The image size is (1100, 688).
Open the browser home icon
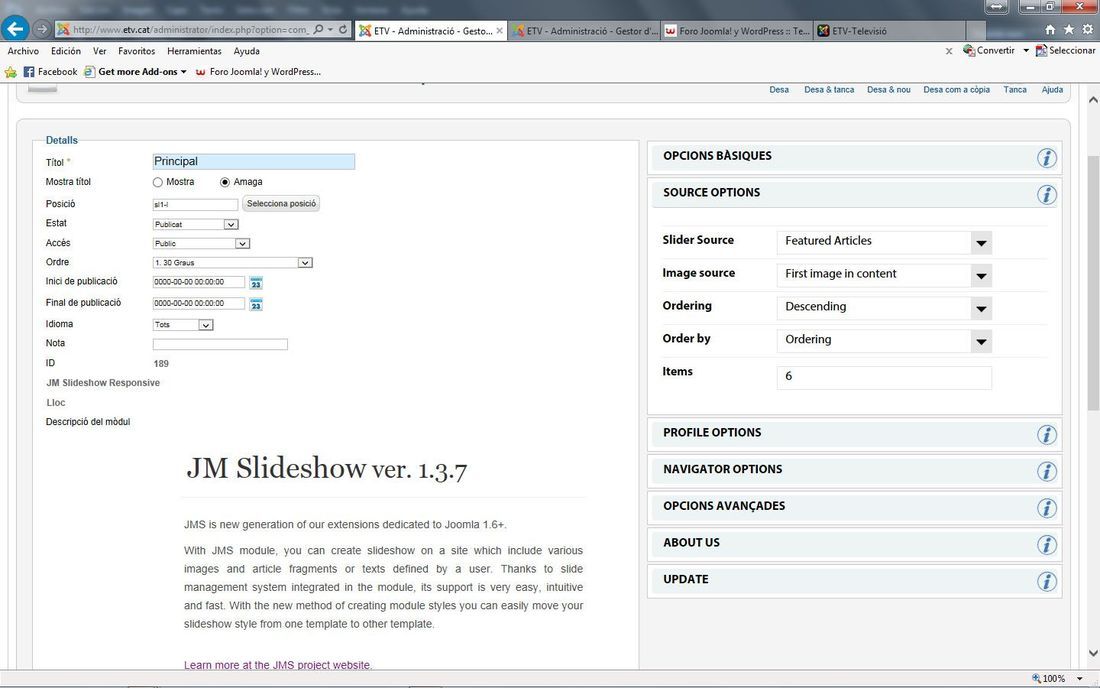(x=1050, y=29)
